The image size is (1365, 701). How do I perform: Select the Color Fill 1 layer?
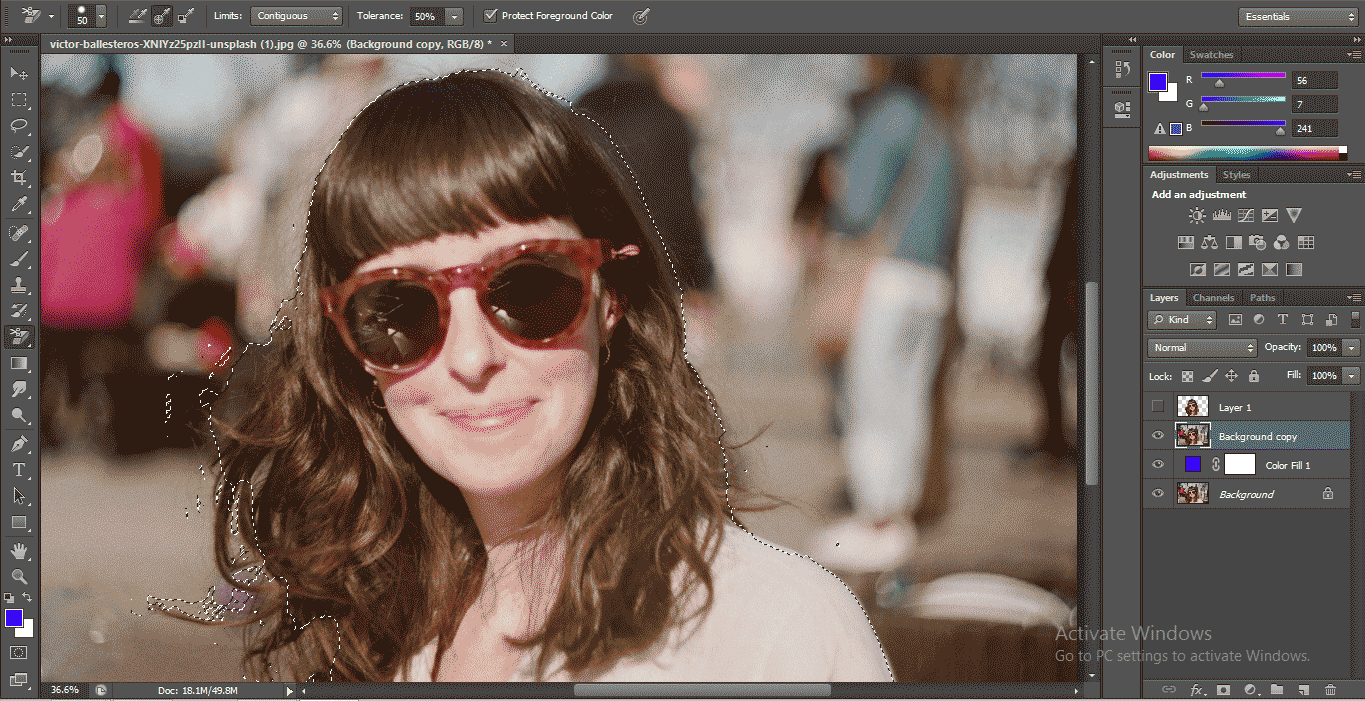[1287, 465]
